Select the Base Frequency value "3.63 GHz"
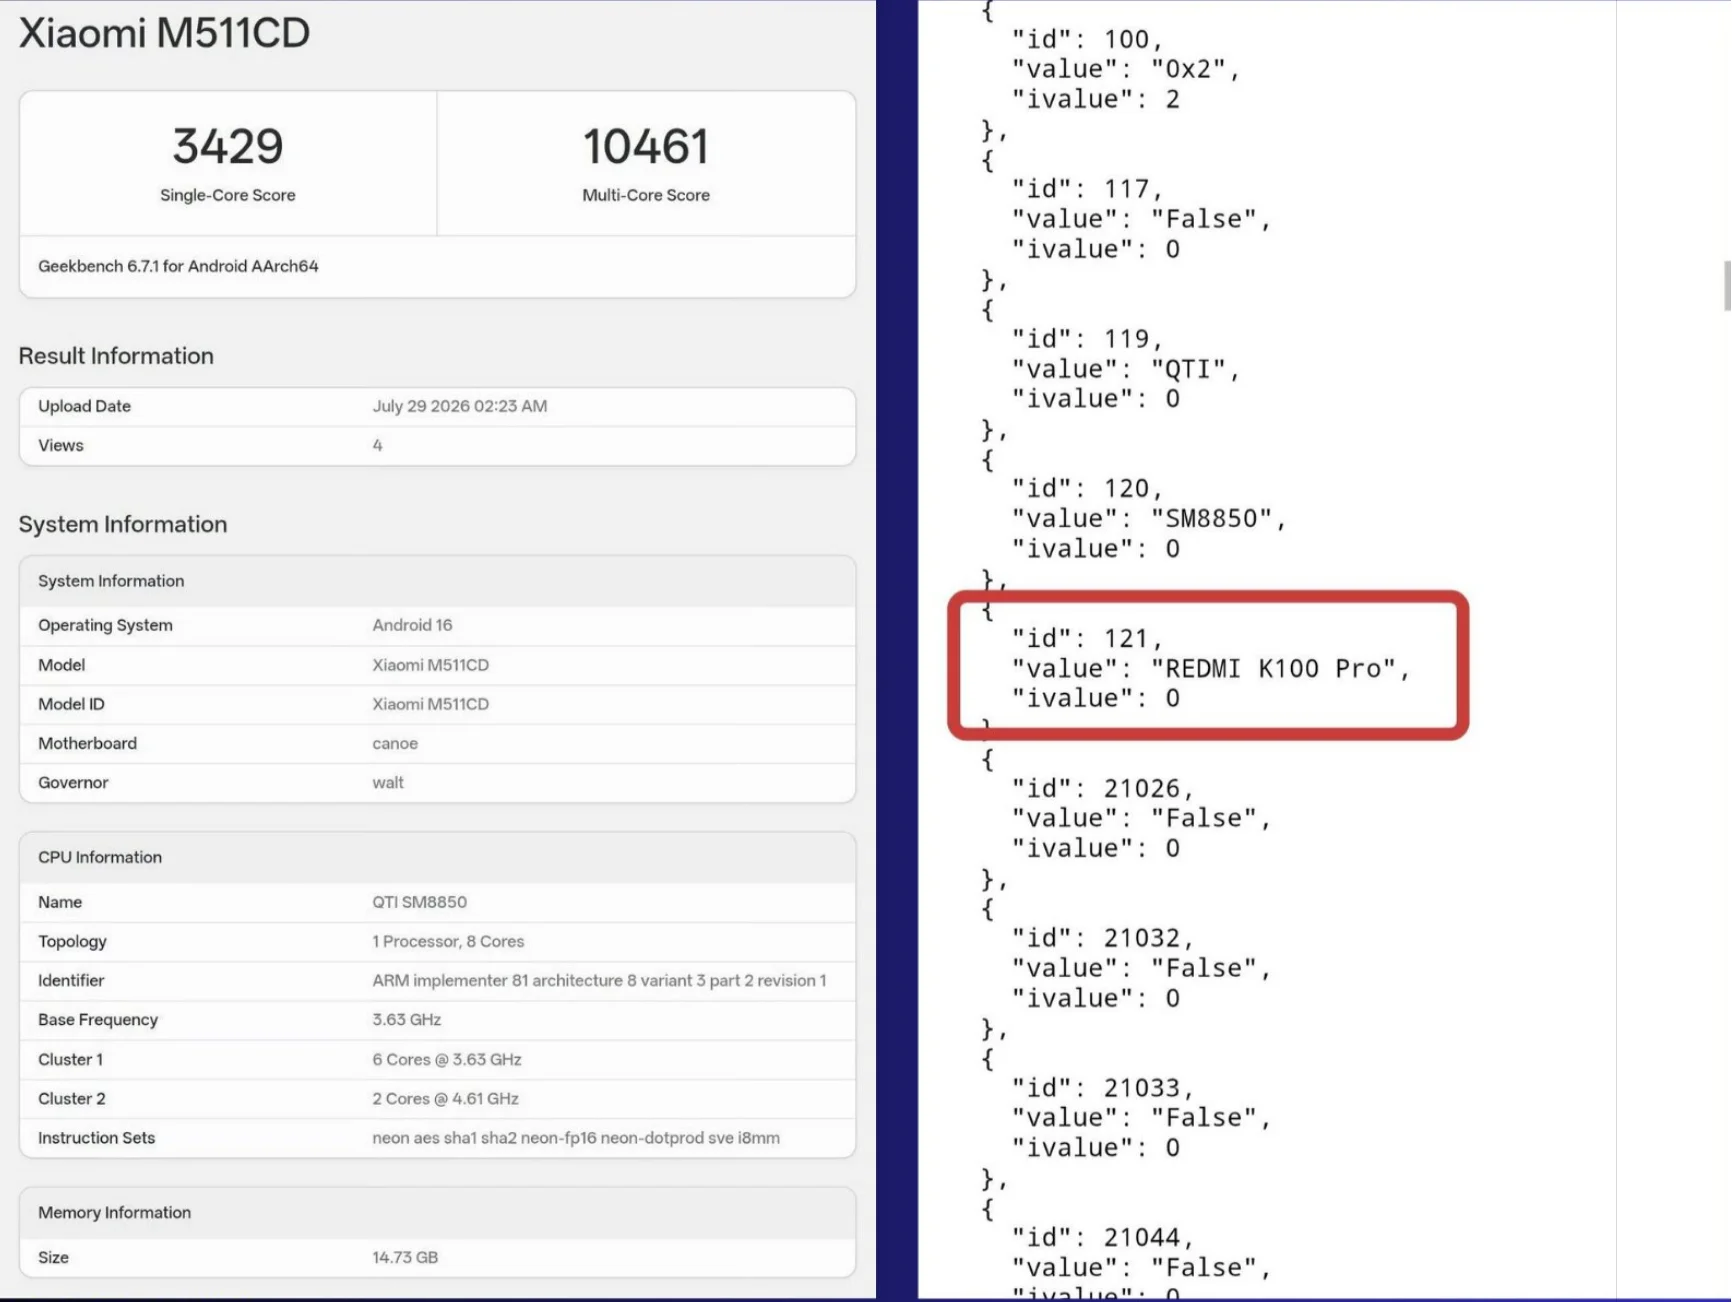Image resolution: width=1732 pixels, height=1302 pixels. [x=407, y=1020]
